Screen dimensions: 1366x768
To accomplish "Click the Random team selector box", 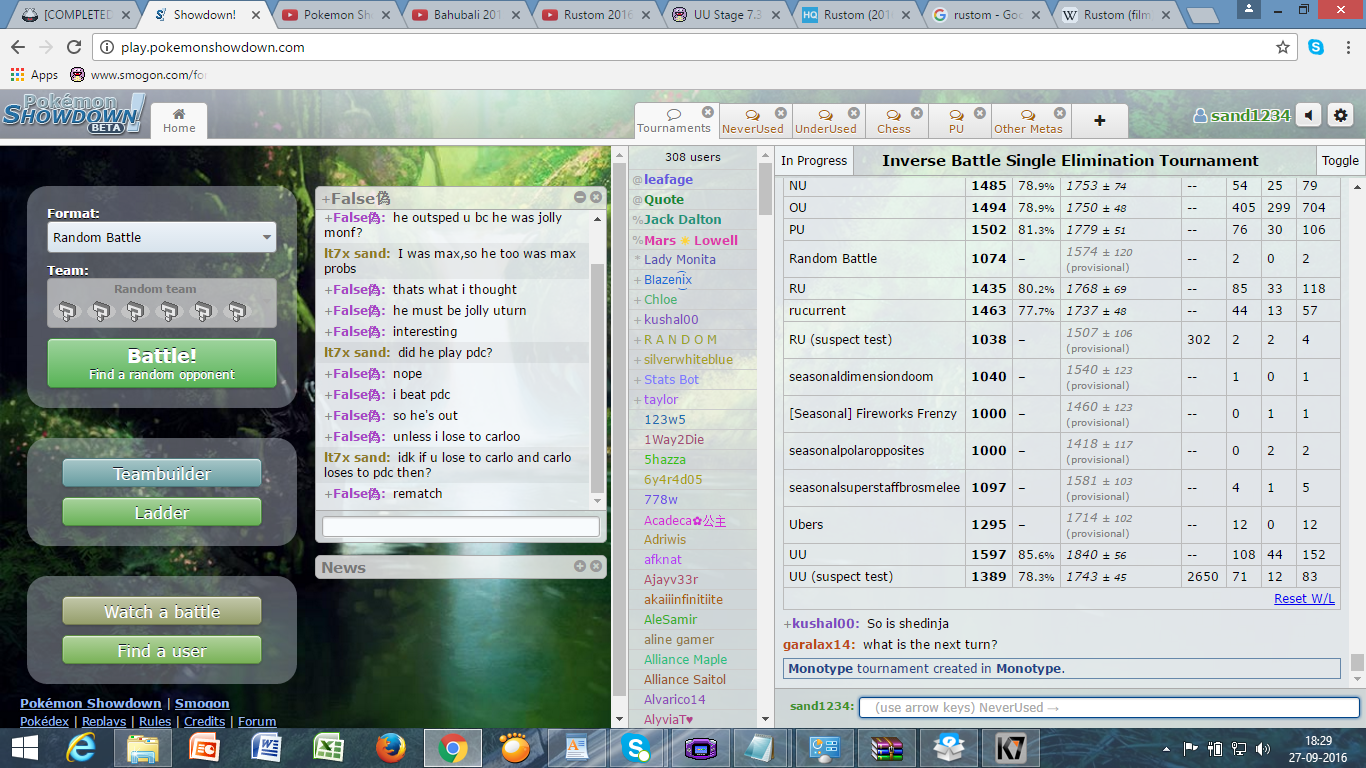I will point(162,303).
